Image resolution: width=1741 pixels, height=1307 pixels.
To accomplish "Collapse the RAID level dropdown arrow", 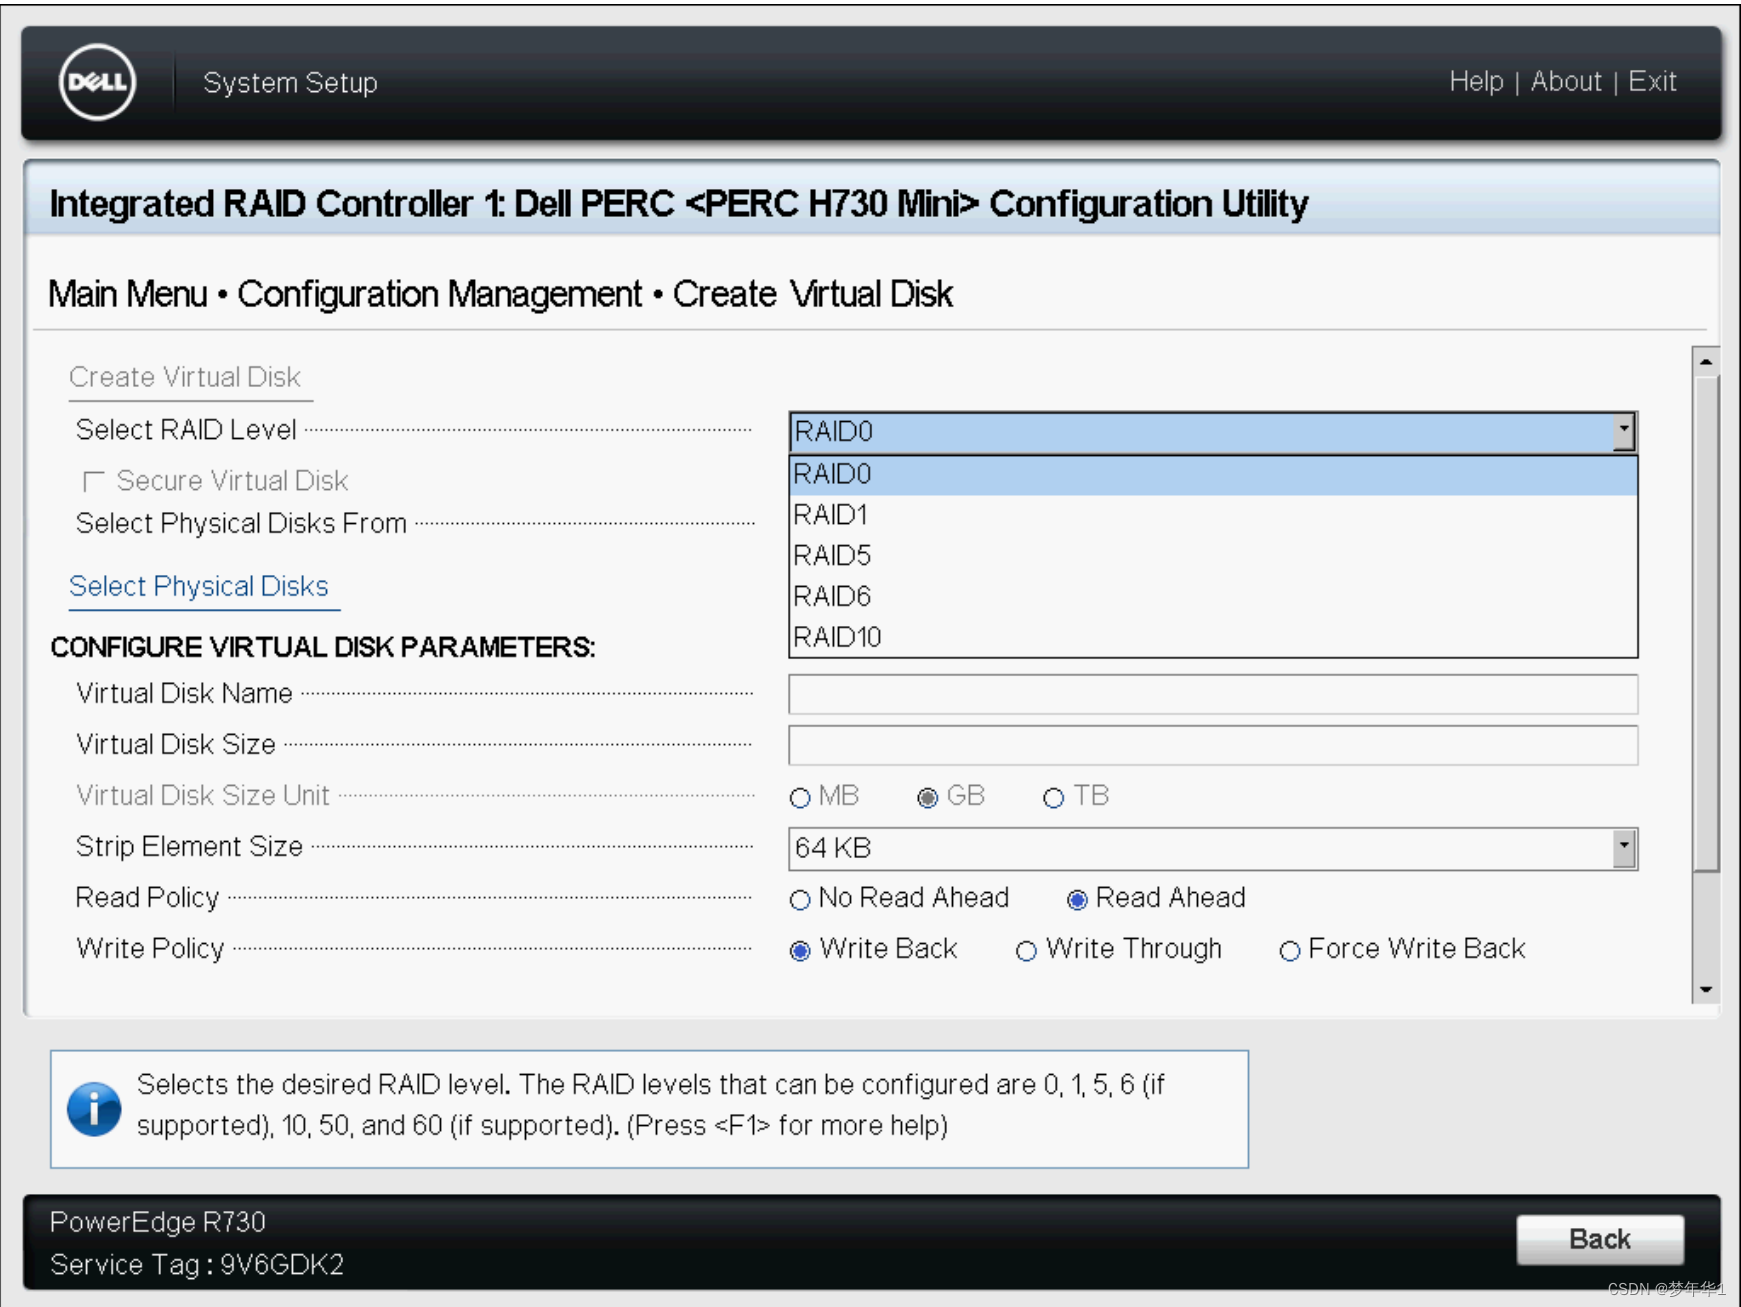I will [1624, 432].
